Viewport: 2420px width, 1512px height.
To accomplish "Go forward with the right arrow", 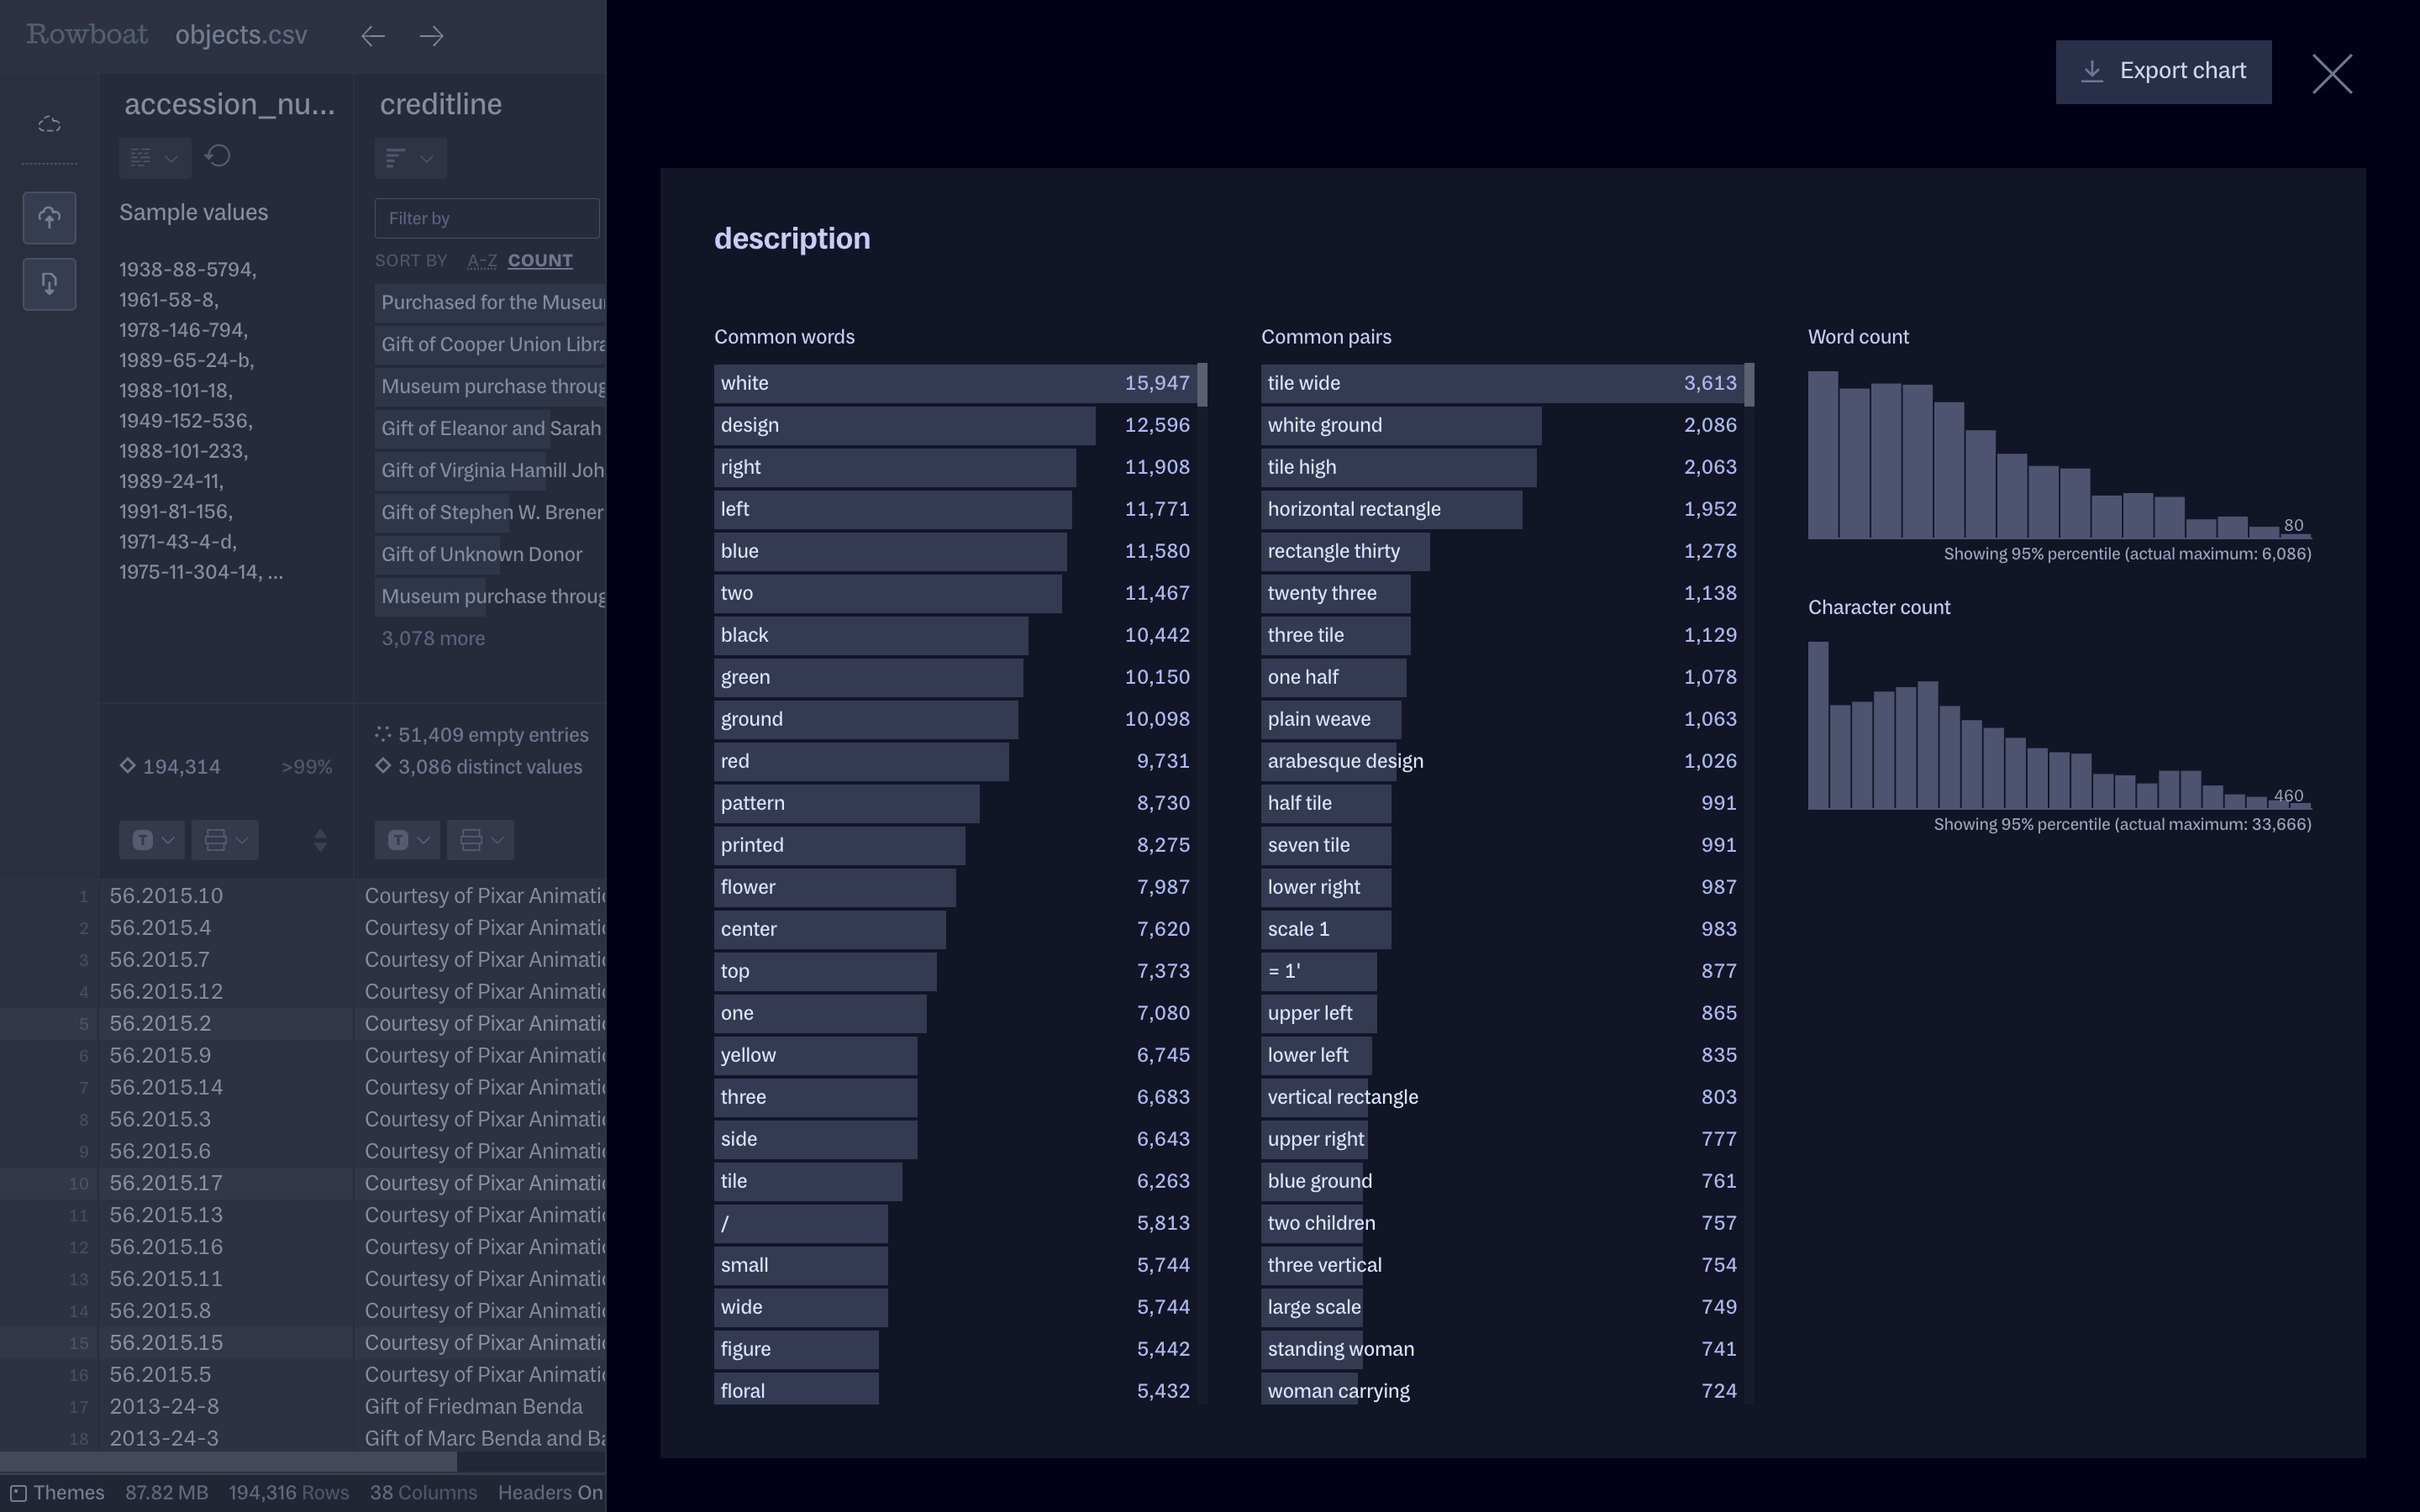I will click(x=432, y=36).
